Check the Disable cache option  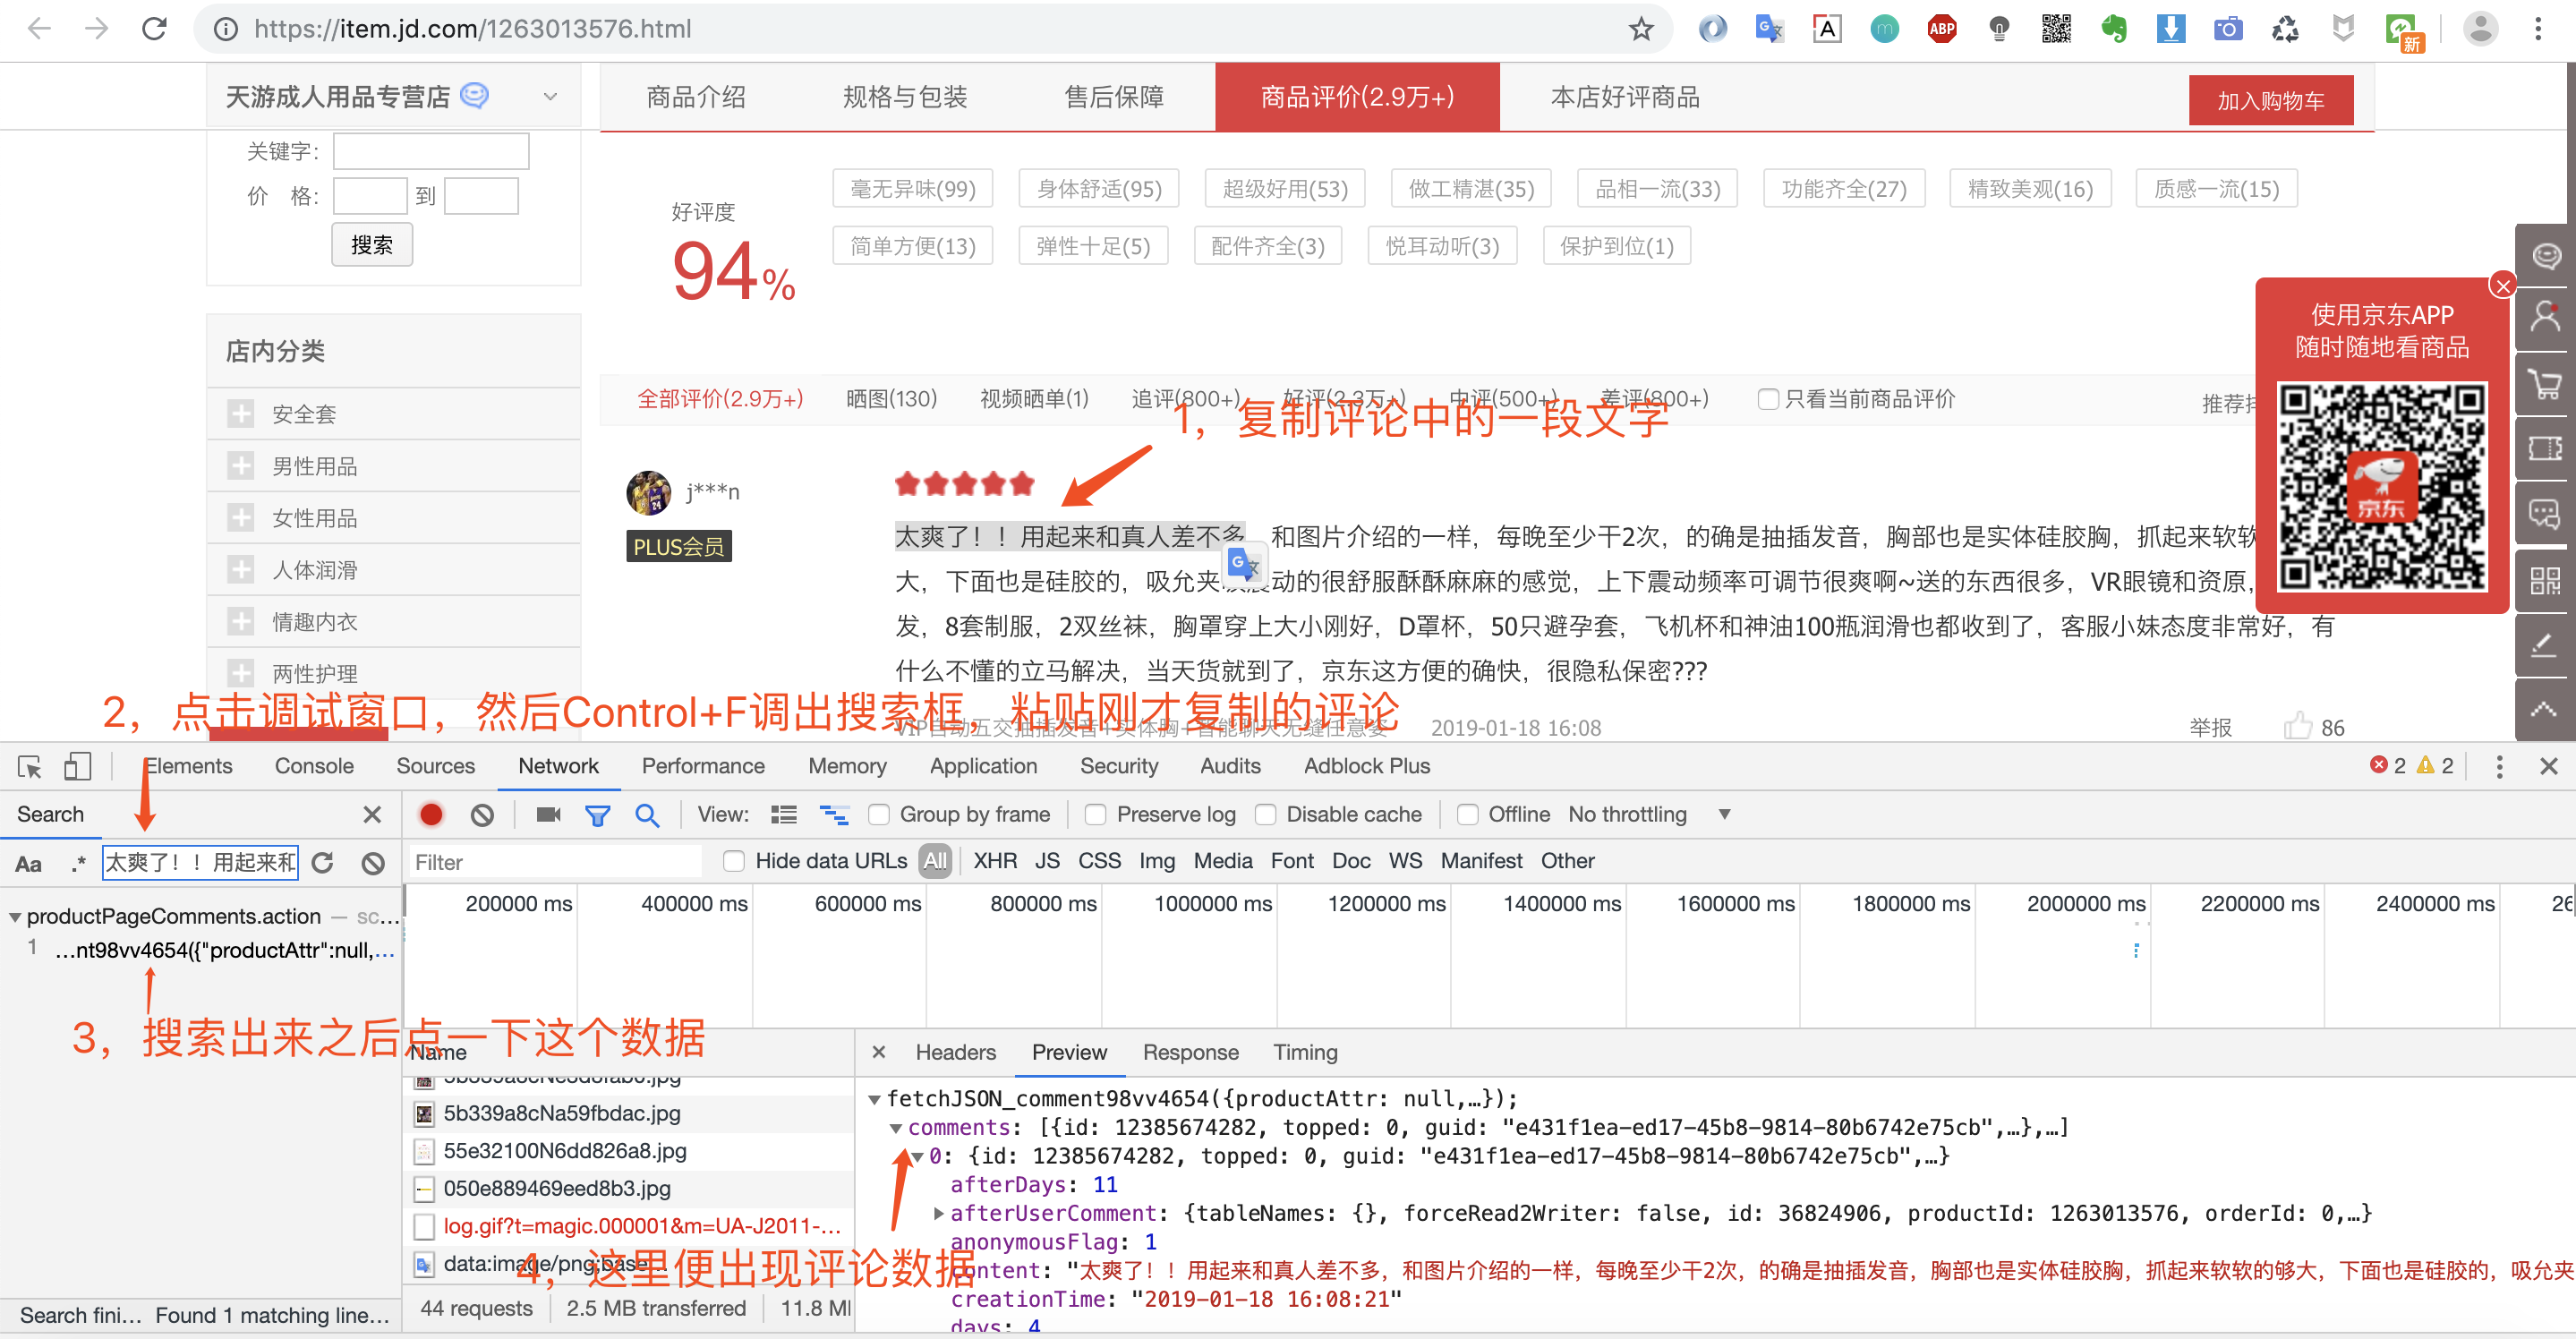tap(1266, 814)
